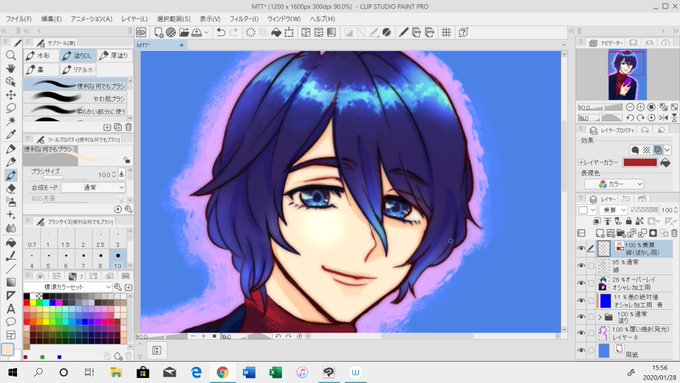
Task: Hide the top 100% 乗算 layer
Action: coord(581,248)
